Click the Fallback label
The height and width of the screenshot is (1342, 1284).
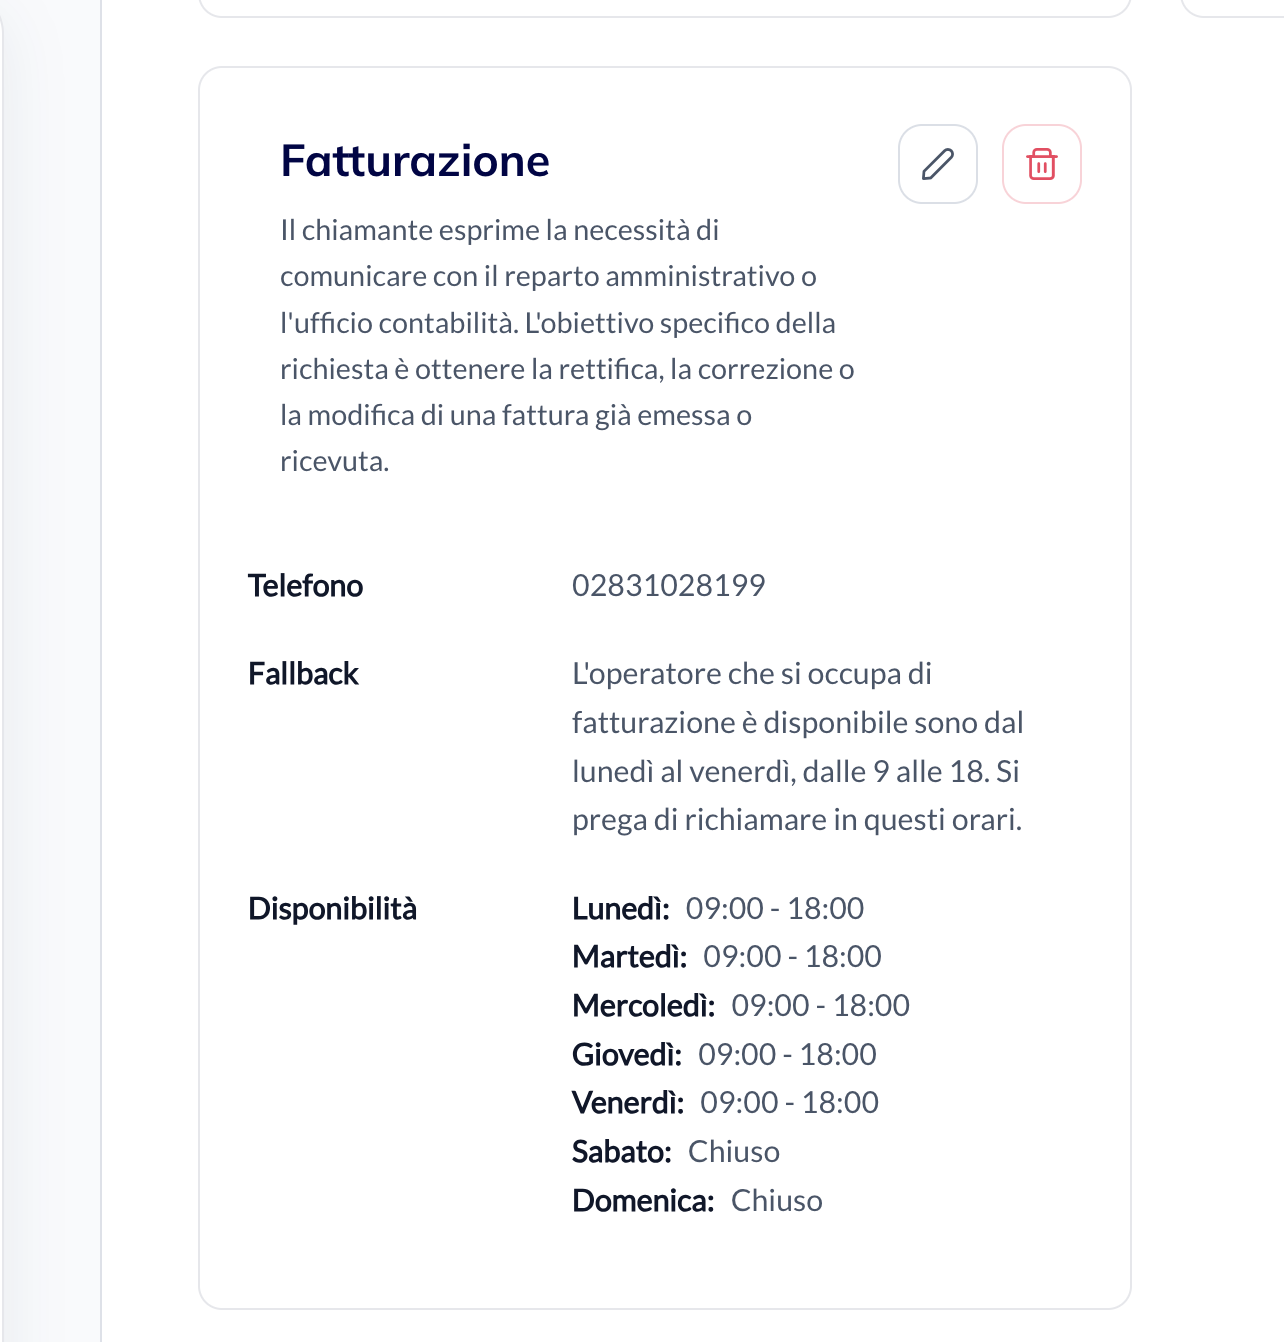[x=303, y=674]
